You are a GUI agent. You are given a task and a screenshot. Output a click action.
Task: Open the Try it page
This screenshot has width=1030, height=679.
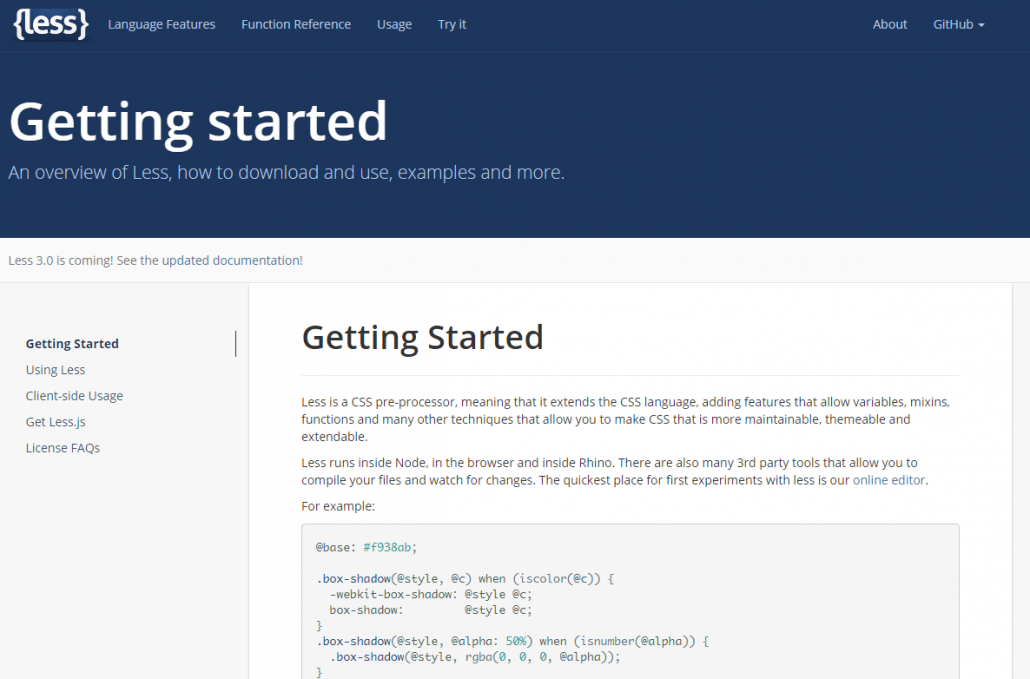coord(452,24)
